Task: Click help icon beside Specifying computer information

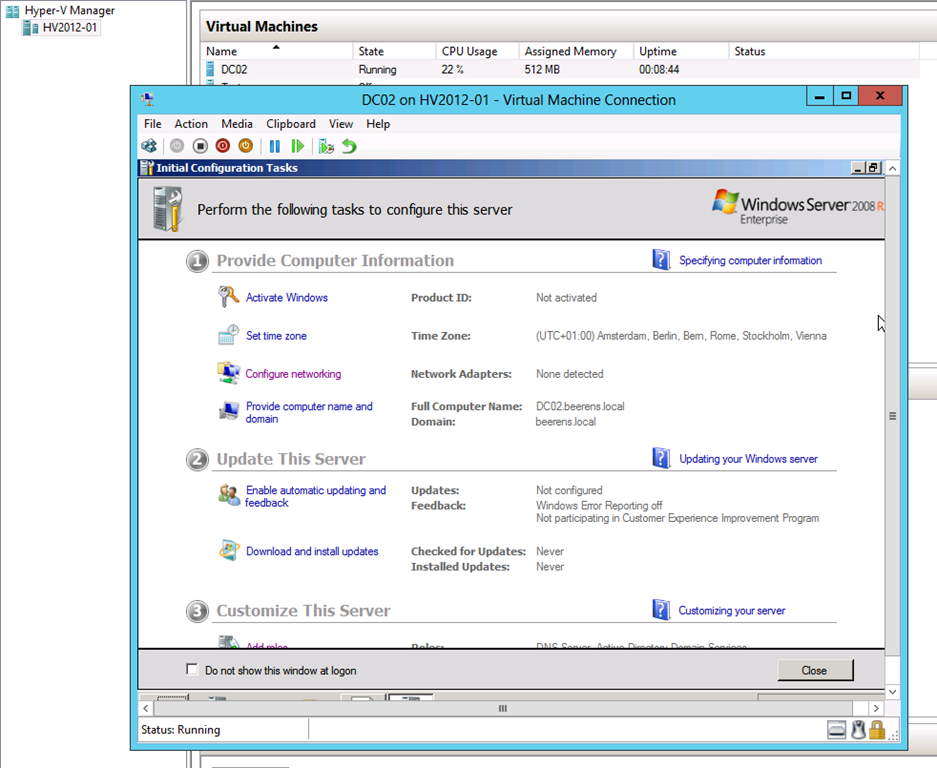Action: tap(661, 259)
